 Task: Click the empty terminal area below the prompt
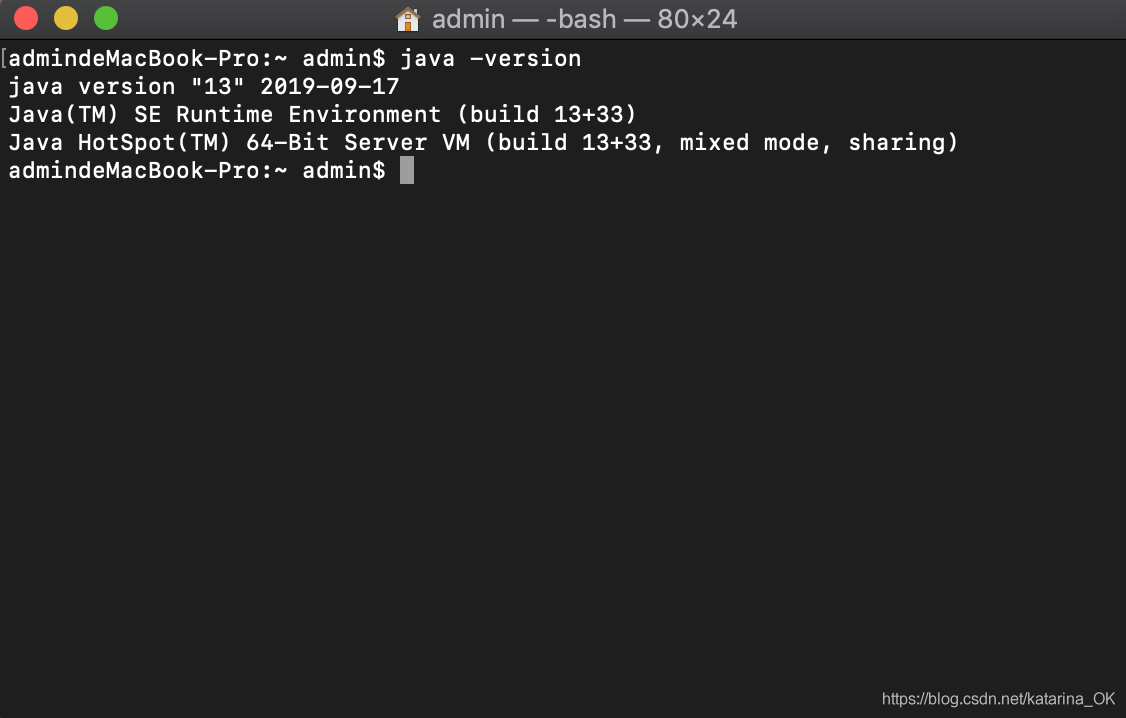coord(563,431)
